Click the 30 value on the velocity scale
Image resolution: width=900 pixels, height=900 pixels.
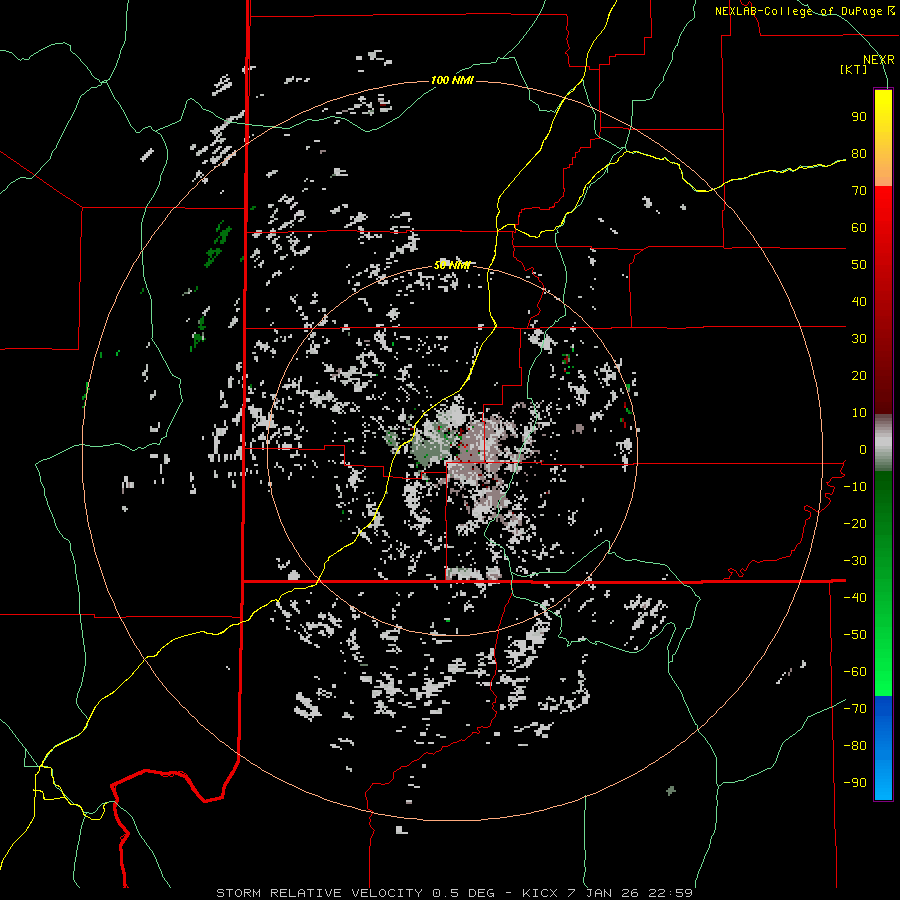pyautogui.click(x=859, y=339)
